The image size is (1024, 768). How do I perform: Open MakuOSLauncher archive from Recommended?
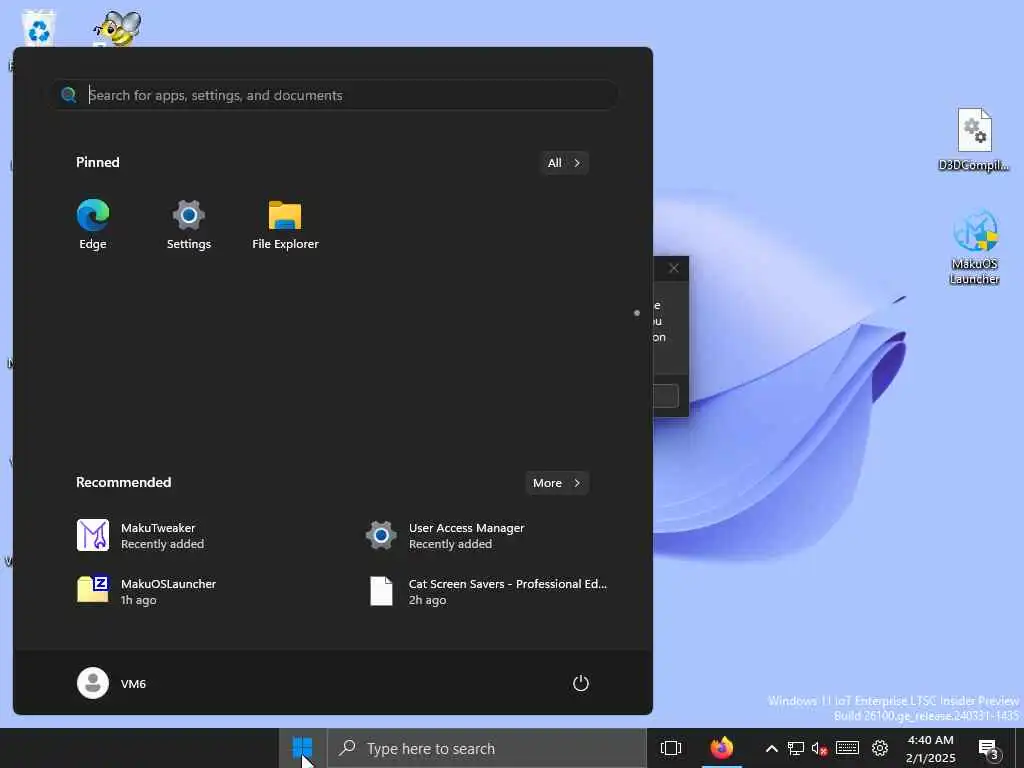pyautogui.click(x=147, y=591)
